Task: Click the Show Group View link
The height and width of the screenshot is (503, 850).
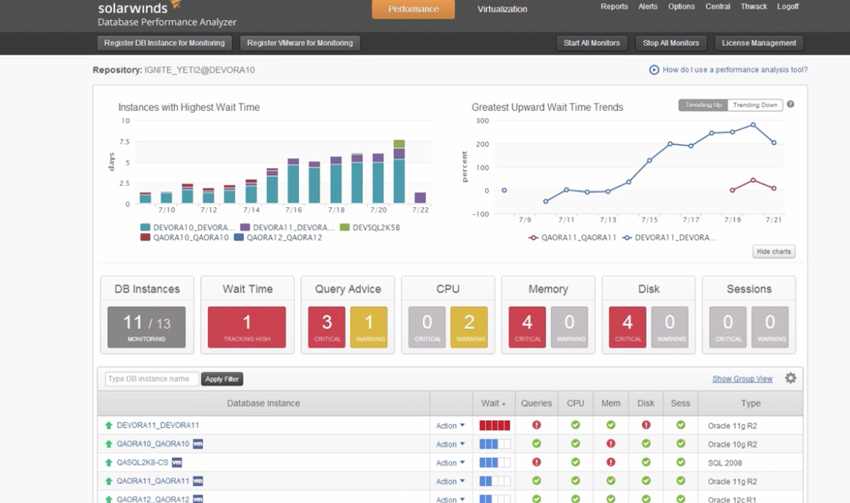Action: point(742,379)
